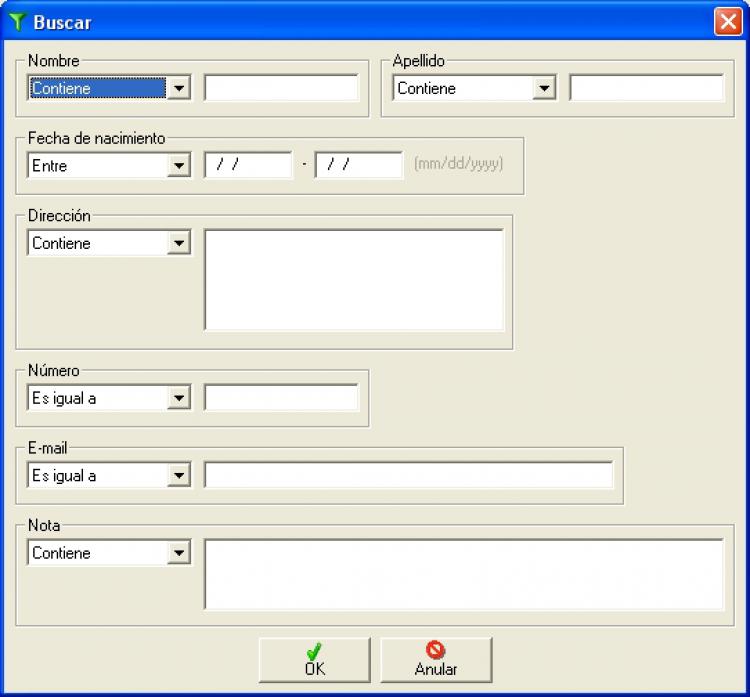Click the E-mail group label
The width and height of the screenshot is (750, 697).
click(47, 448)
